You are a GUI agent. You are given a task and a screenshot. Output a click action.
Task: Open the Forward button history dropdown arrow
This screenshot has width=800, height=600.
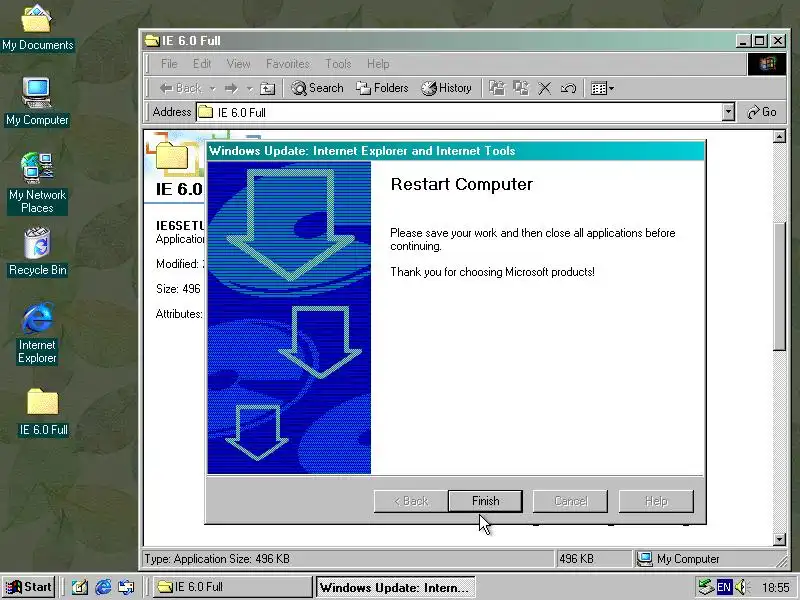click(249, 89)
